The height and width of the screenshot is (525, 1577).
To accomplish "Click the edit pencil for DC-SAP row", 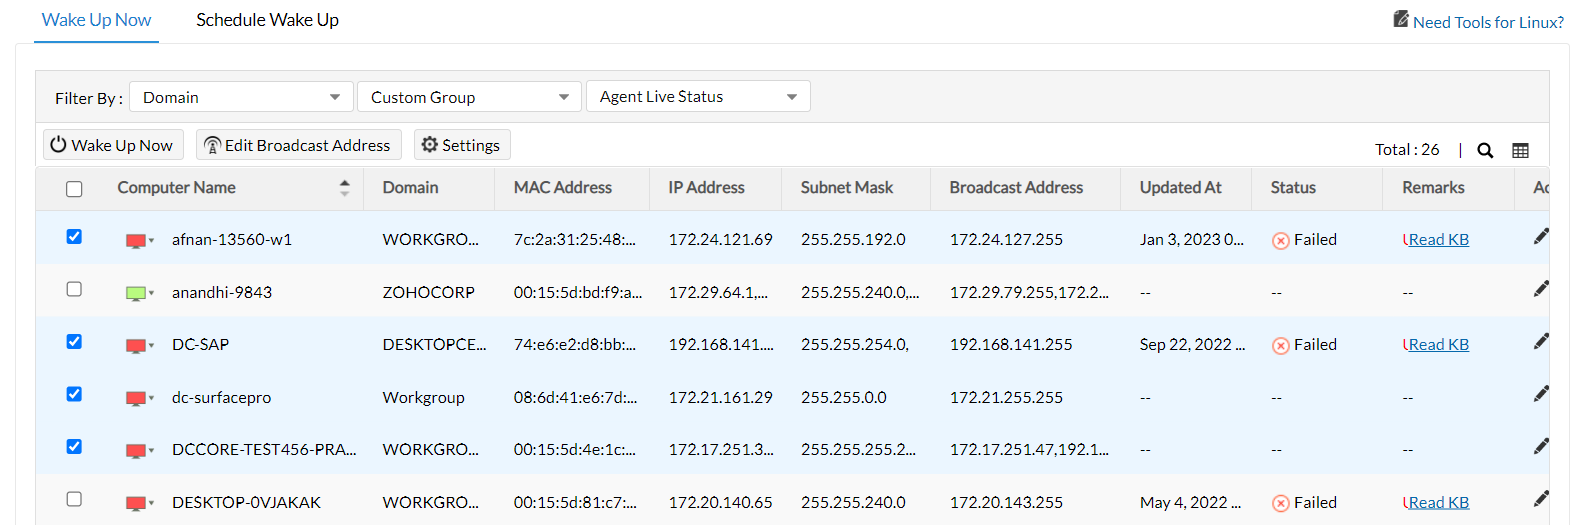I will tap(1541, 341).
